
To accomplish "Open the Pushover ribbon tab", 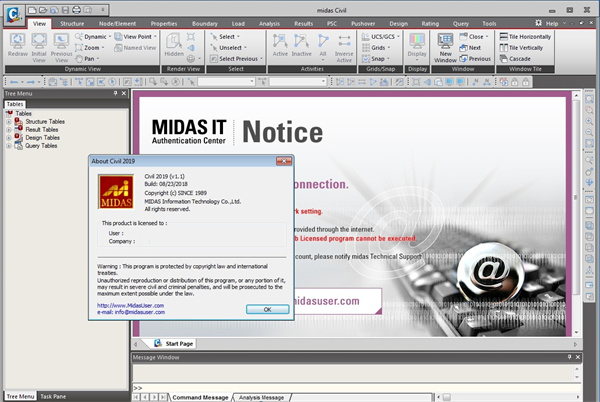I will pyautogui.click(x=363, y=24).
